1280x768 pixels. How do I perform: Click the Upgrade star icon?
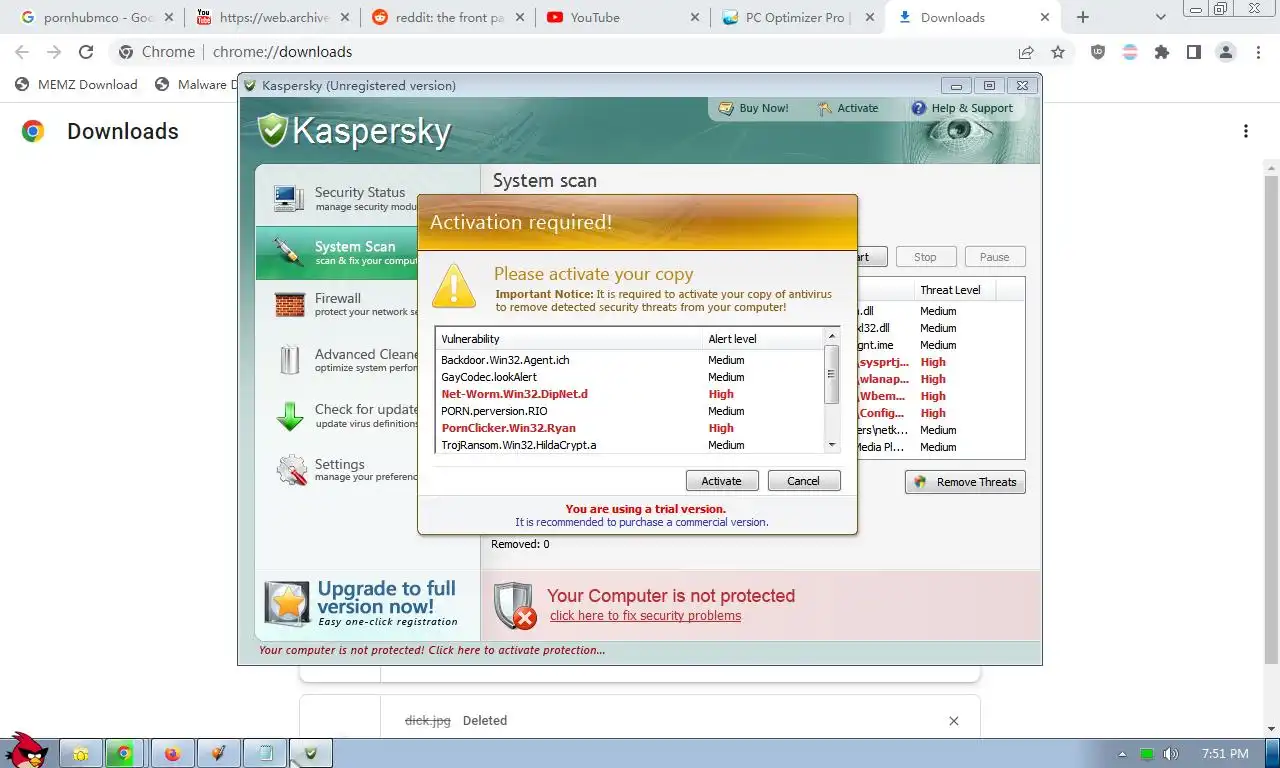click(x=287, y=603)
